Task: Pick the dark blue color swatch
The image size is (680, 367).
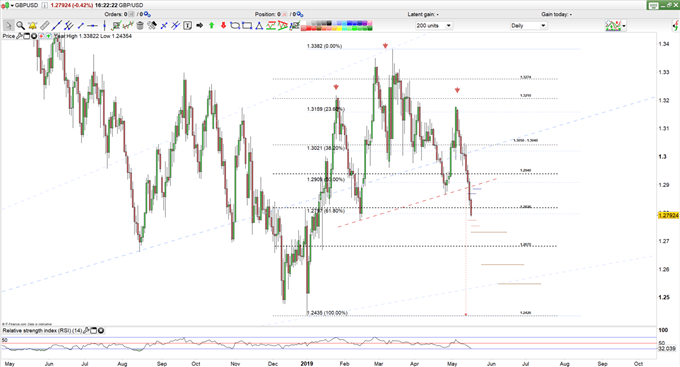Action: (360, 23)
